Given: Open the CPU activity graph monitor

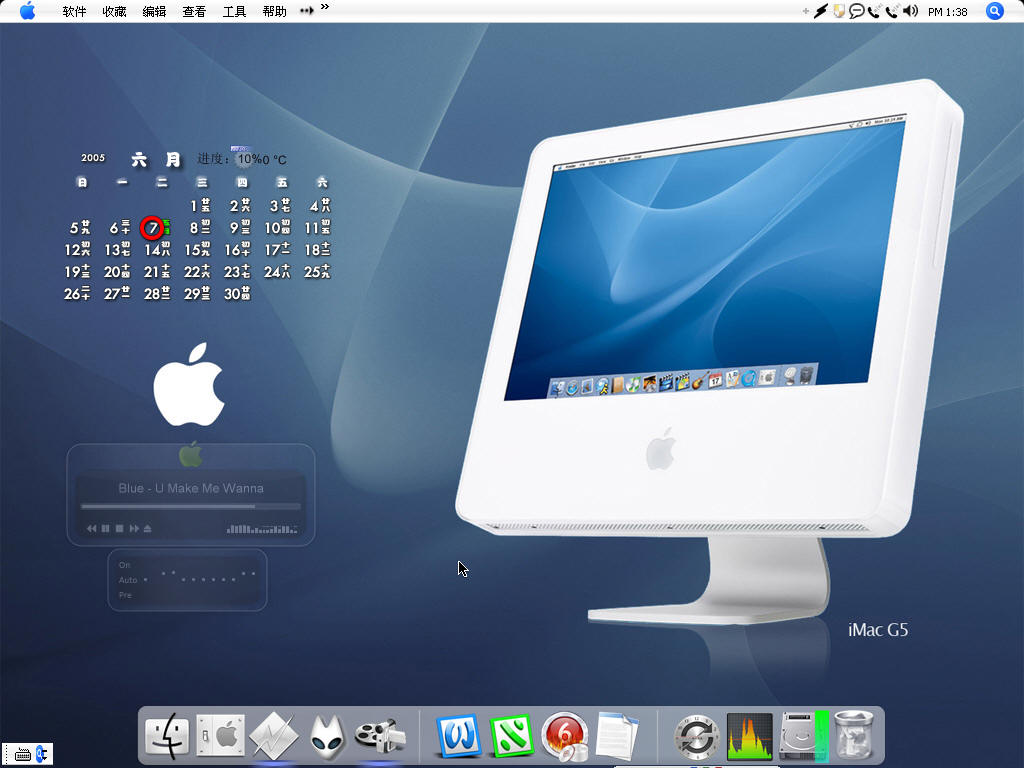Looking at the screenshot, I should [750, 736].
